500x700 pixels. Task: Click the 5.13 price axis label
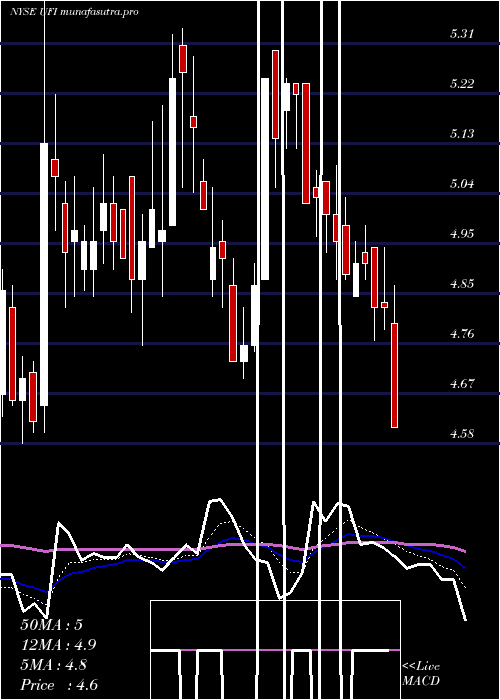coord(462,134)
